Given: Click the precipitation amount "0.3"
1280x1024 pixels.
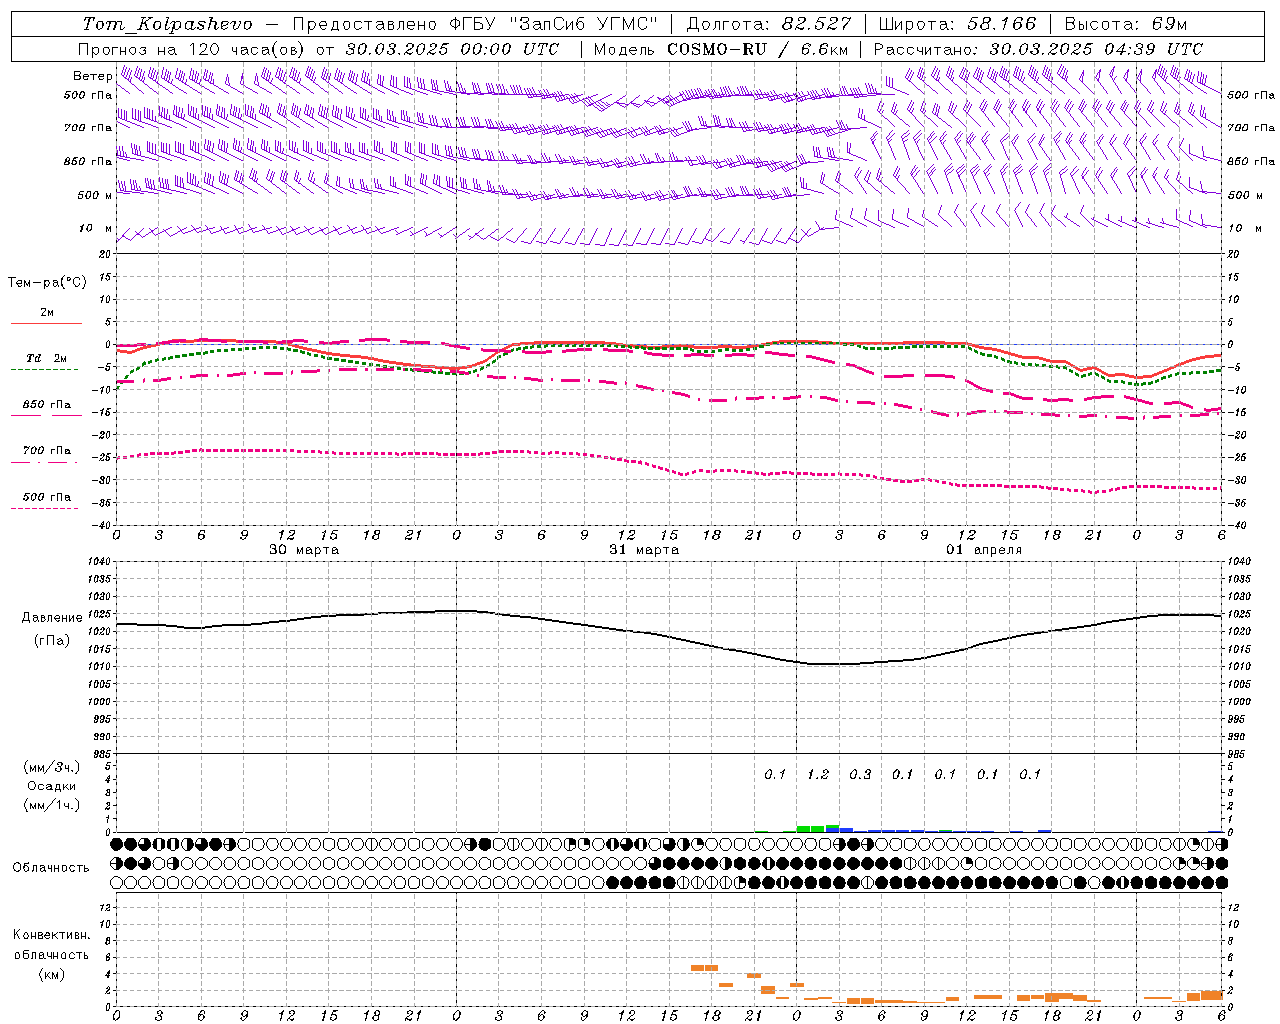Looking at the screenshot, I should click(860, 774).
